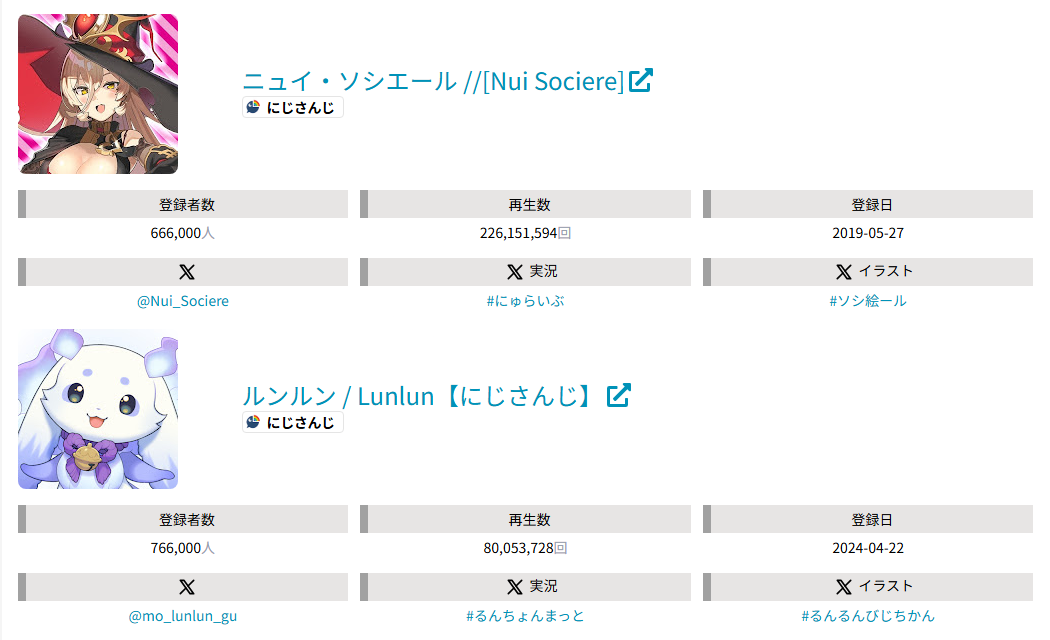Open the #るんるんびじちかん illustration hashtag
The width and height of the screenshot is (1050, 640).
point(868,616)
